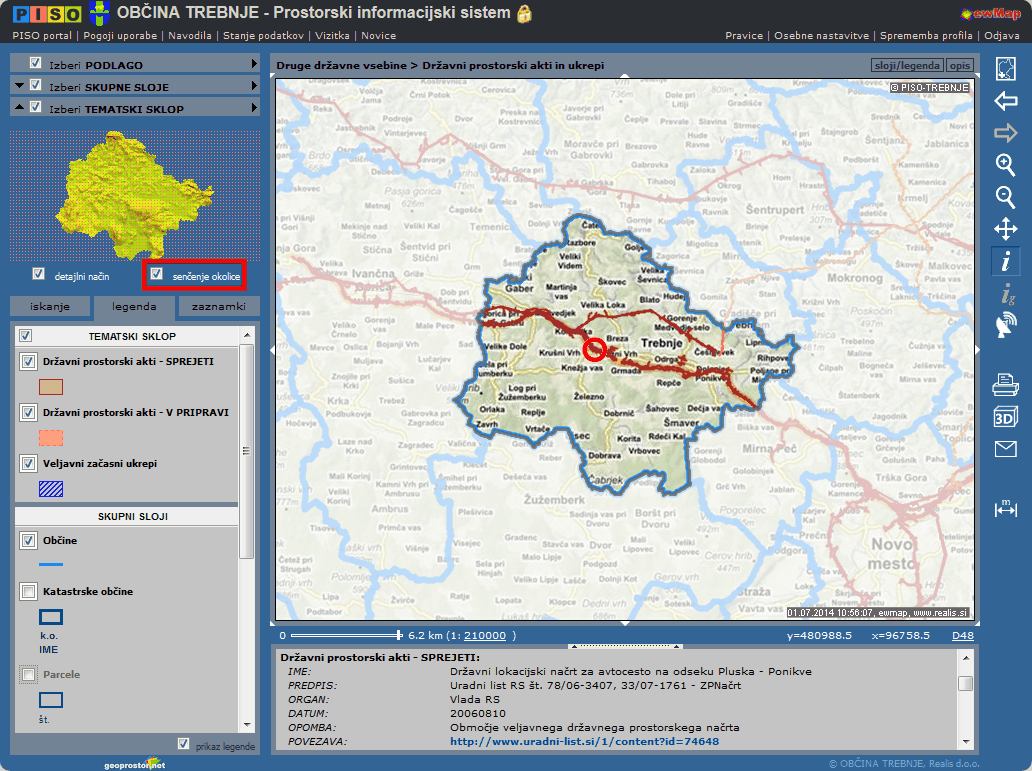Toggle the 'senčenje okolice' checkbox

pyautogui.click(x=156, y=274)
